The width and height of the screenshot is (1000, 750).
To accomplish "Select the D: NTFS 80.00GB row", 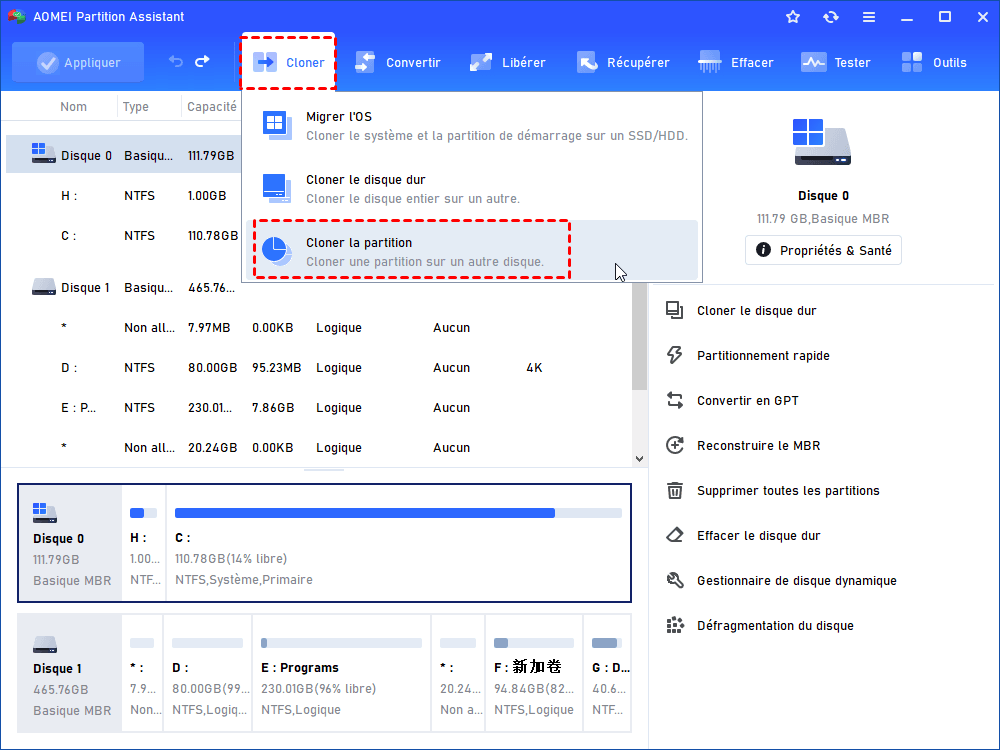I will pyautogui.click(x=319, y=368).
